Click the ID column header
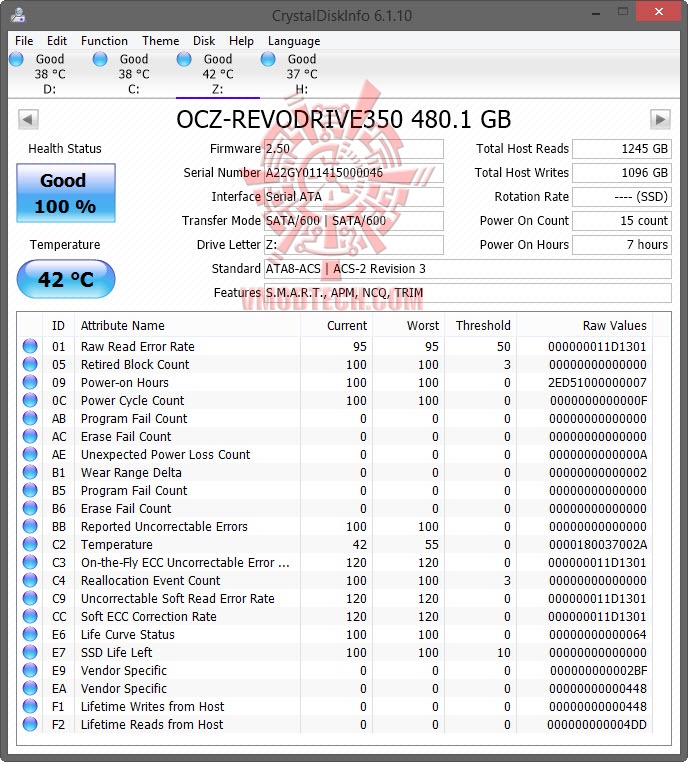Image resolution: width=688 pixels, height=762 pixels. pyautogui.click(x=58, y=325)
